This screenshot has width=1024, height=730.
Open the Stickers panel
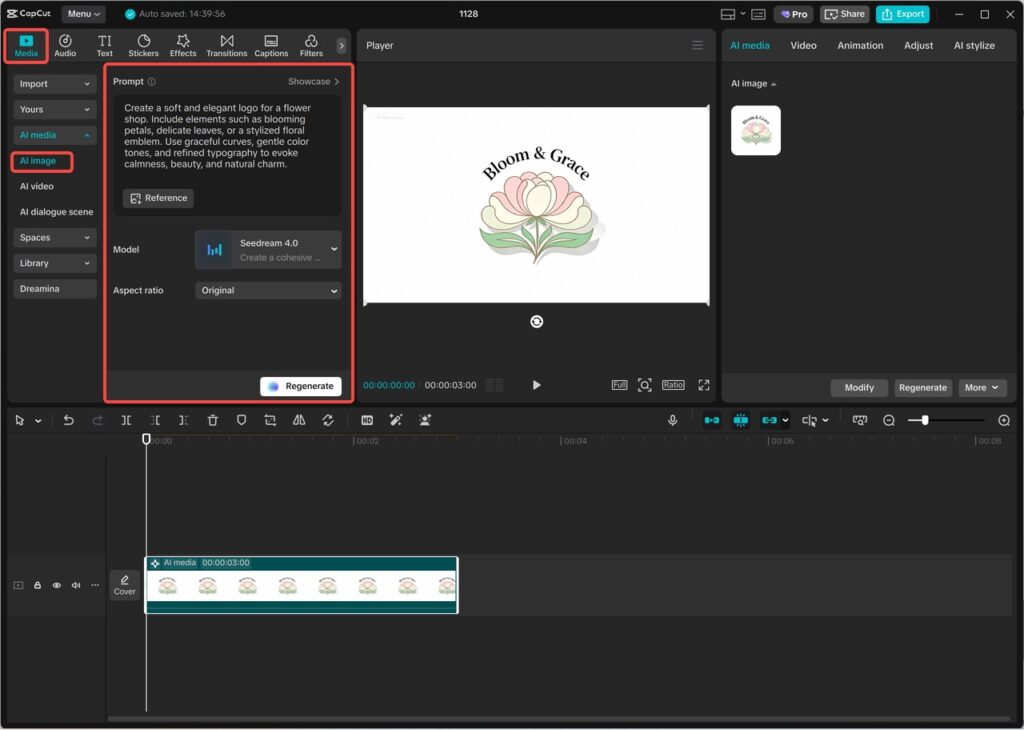143,45
